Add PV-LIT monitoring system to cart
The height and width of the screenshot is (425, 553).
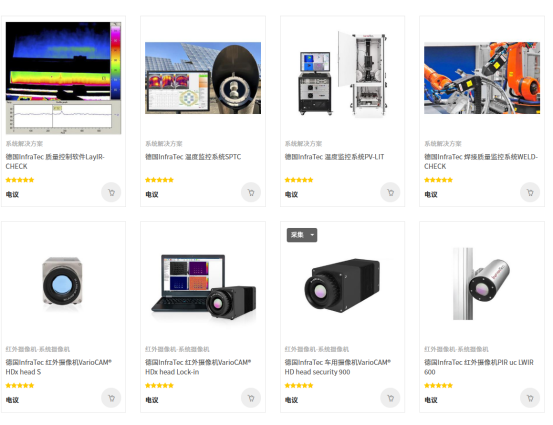pos(390,193)
